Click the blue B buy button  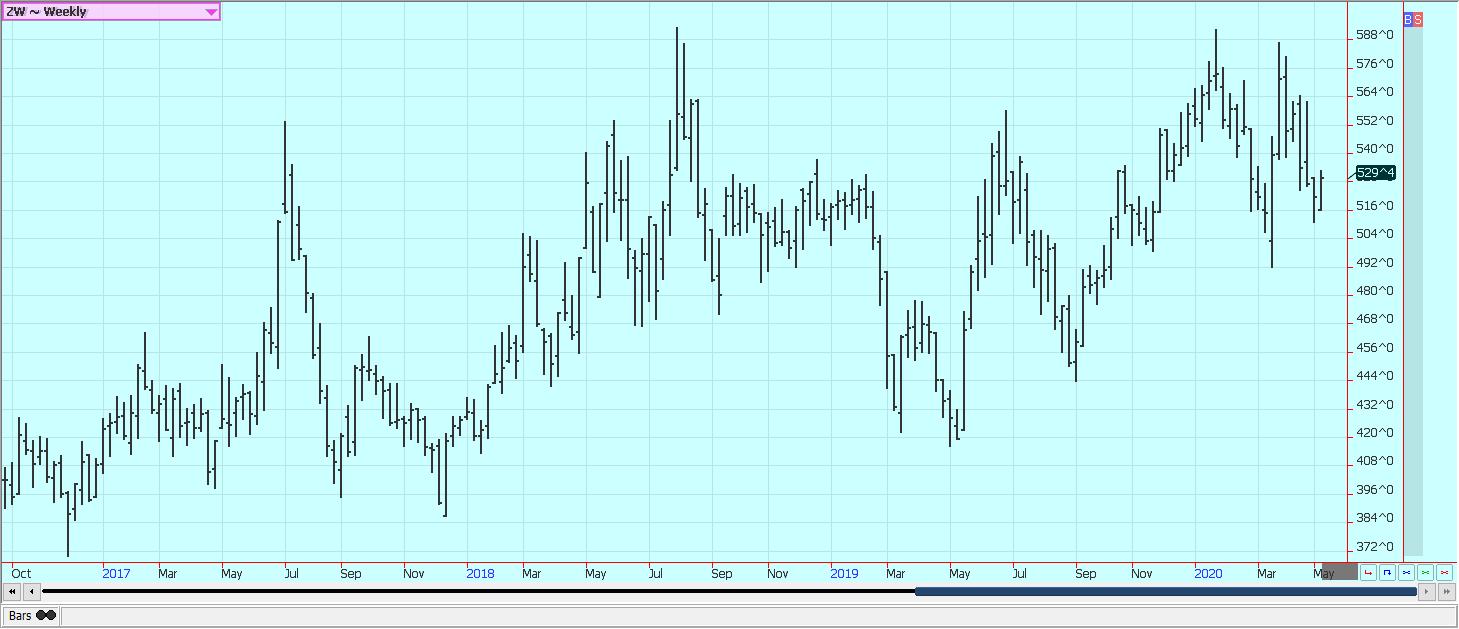click(x=1408, y=19)
